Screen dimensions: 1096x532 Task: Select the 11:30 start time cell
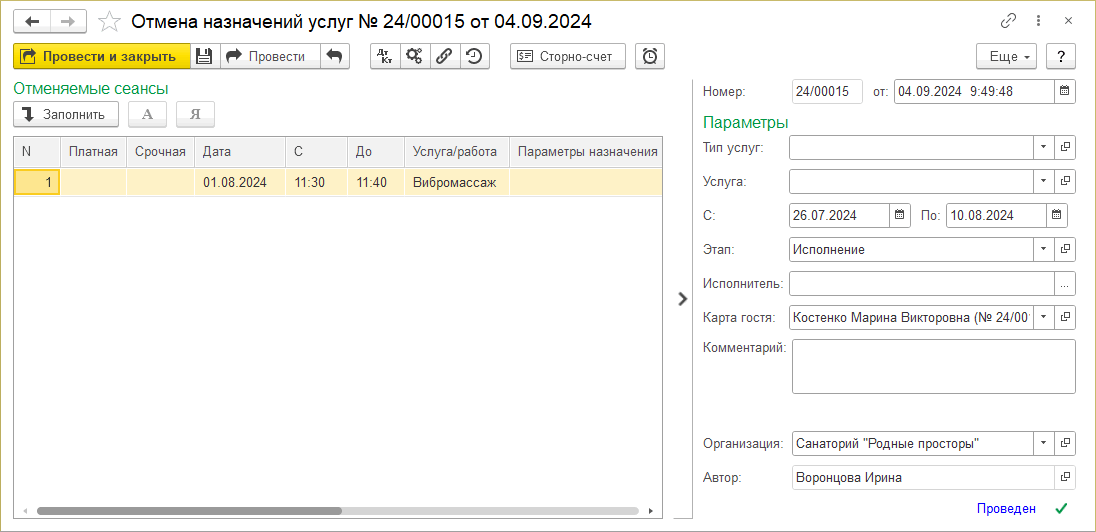click(x=316, y=182)
